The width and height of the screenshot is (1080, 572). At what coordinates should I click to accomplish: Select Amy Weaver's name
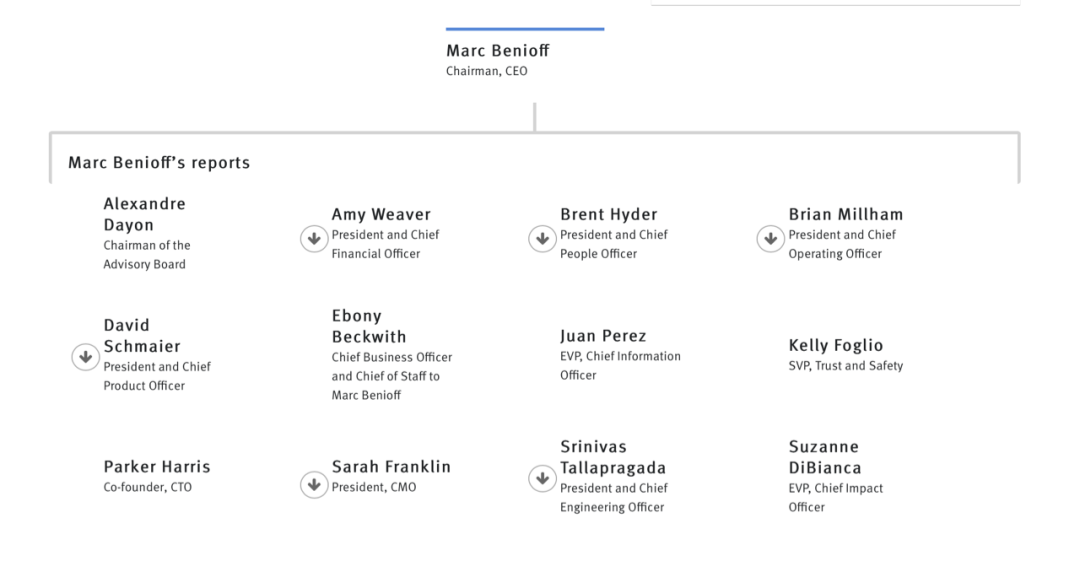[x=381, y=214]
